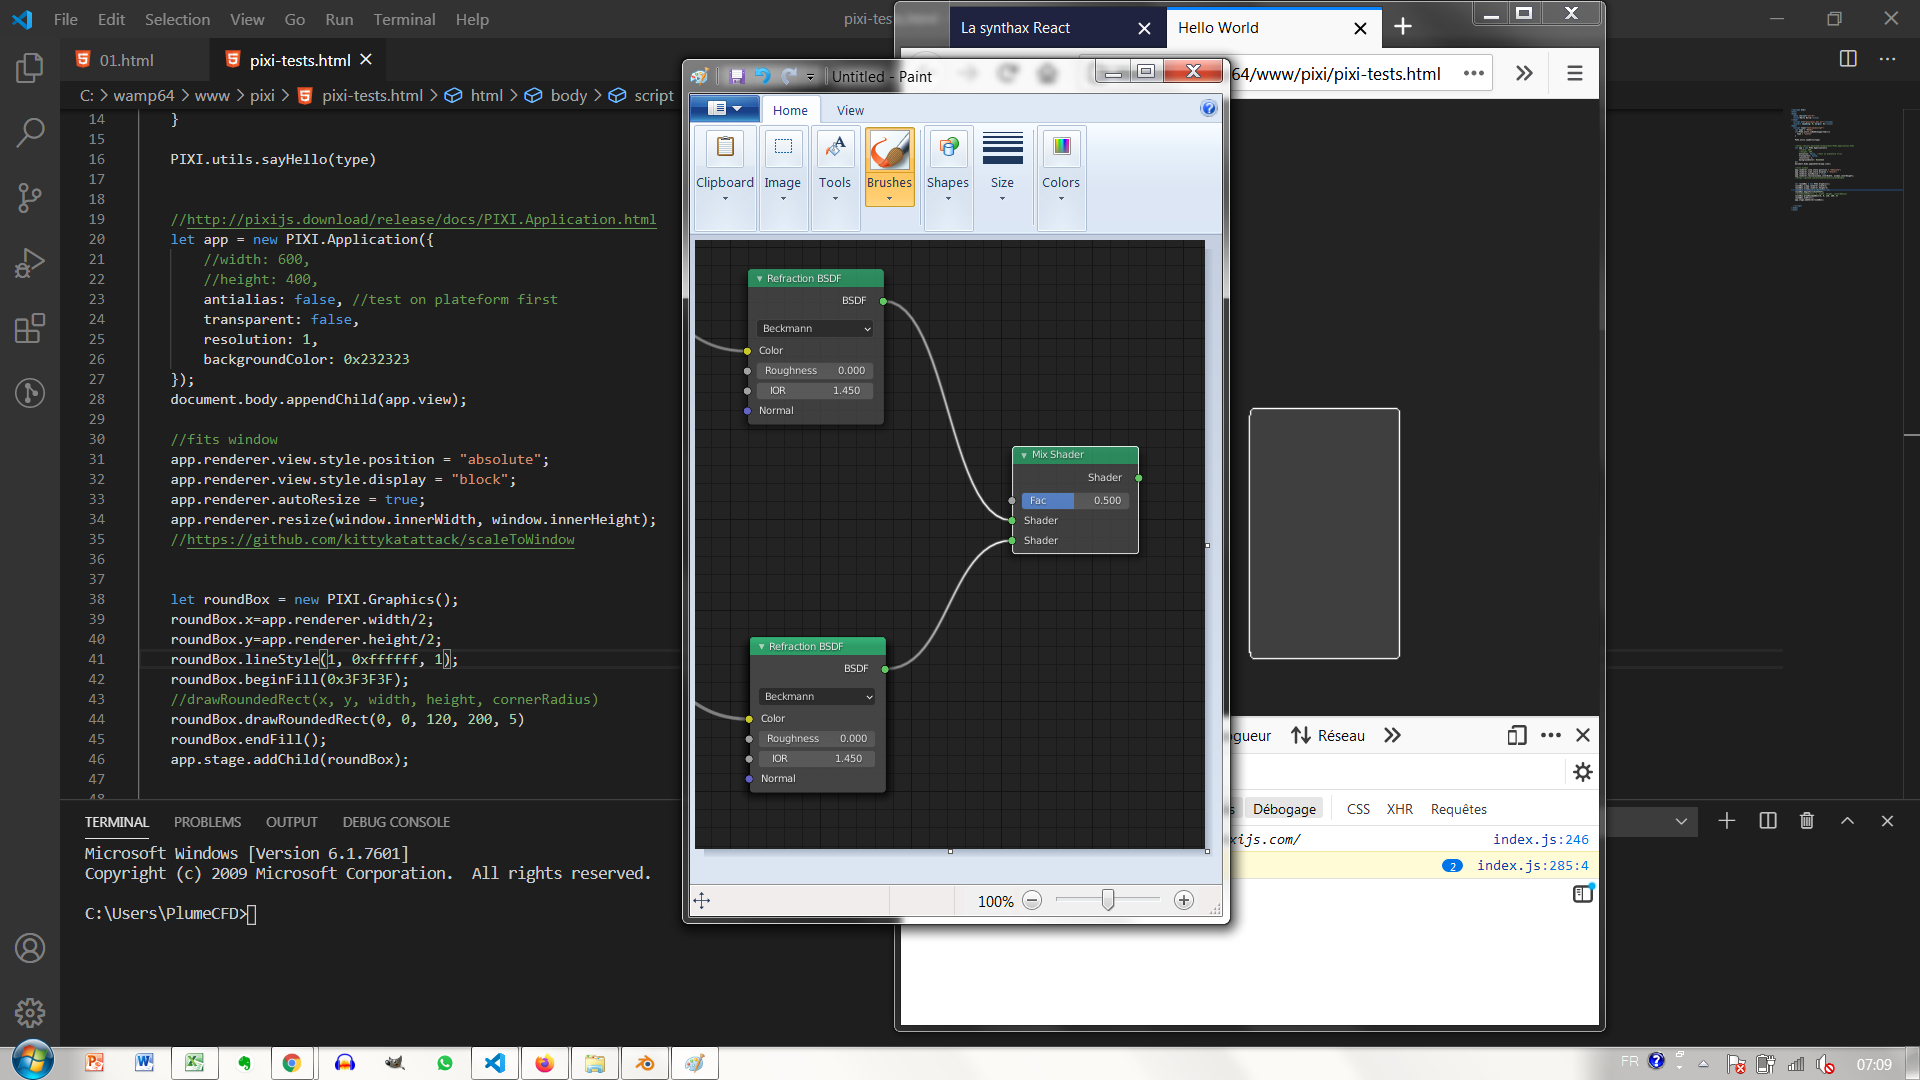Viewport: 1920px width, 1080px height.
Task: Click the Paint zoom out minus button
Action: point(1032,900)
